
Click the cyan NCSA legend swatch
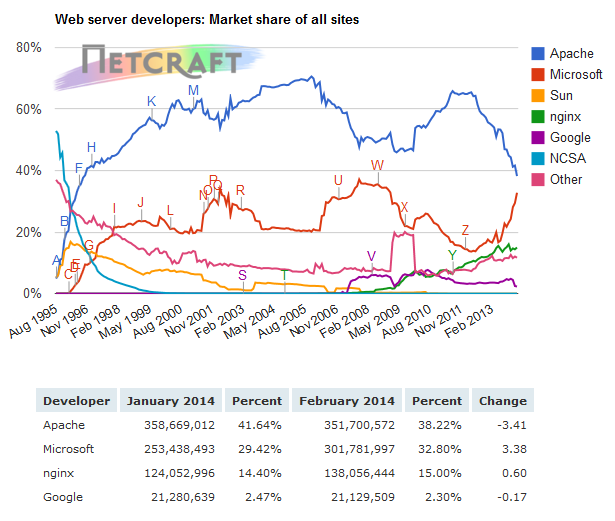(x=538, y=159)
